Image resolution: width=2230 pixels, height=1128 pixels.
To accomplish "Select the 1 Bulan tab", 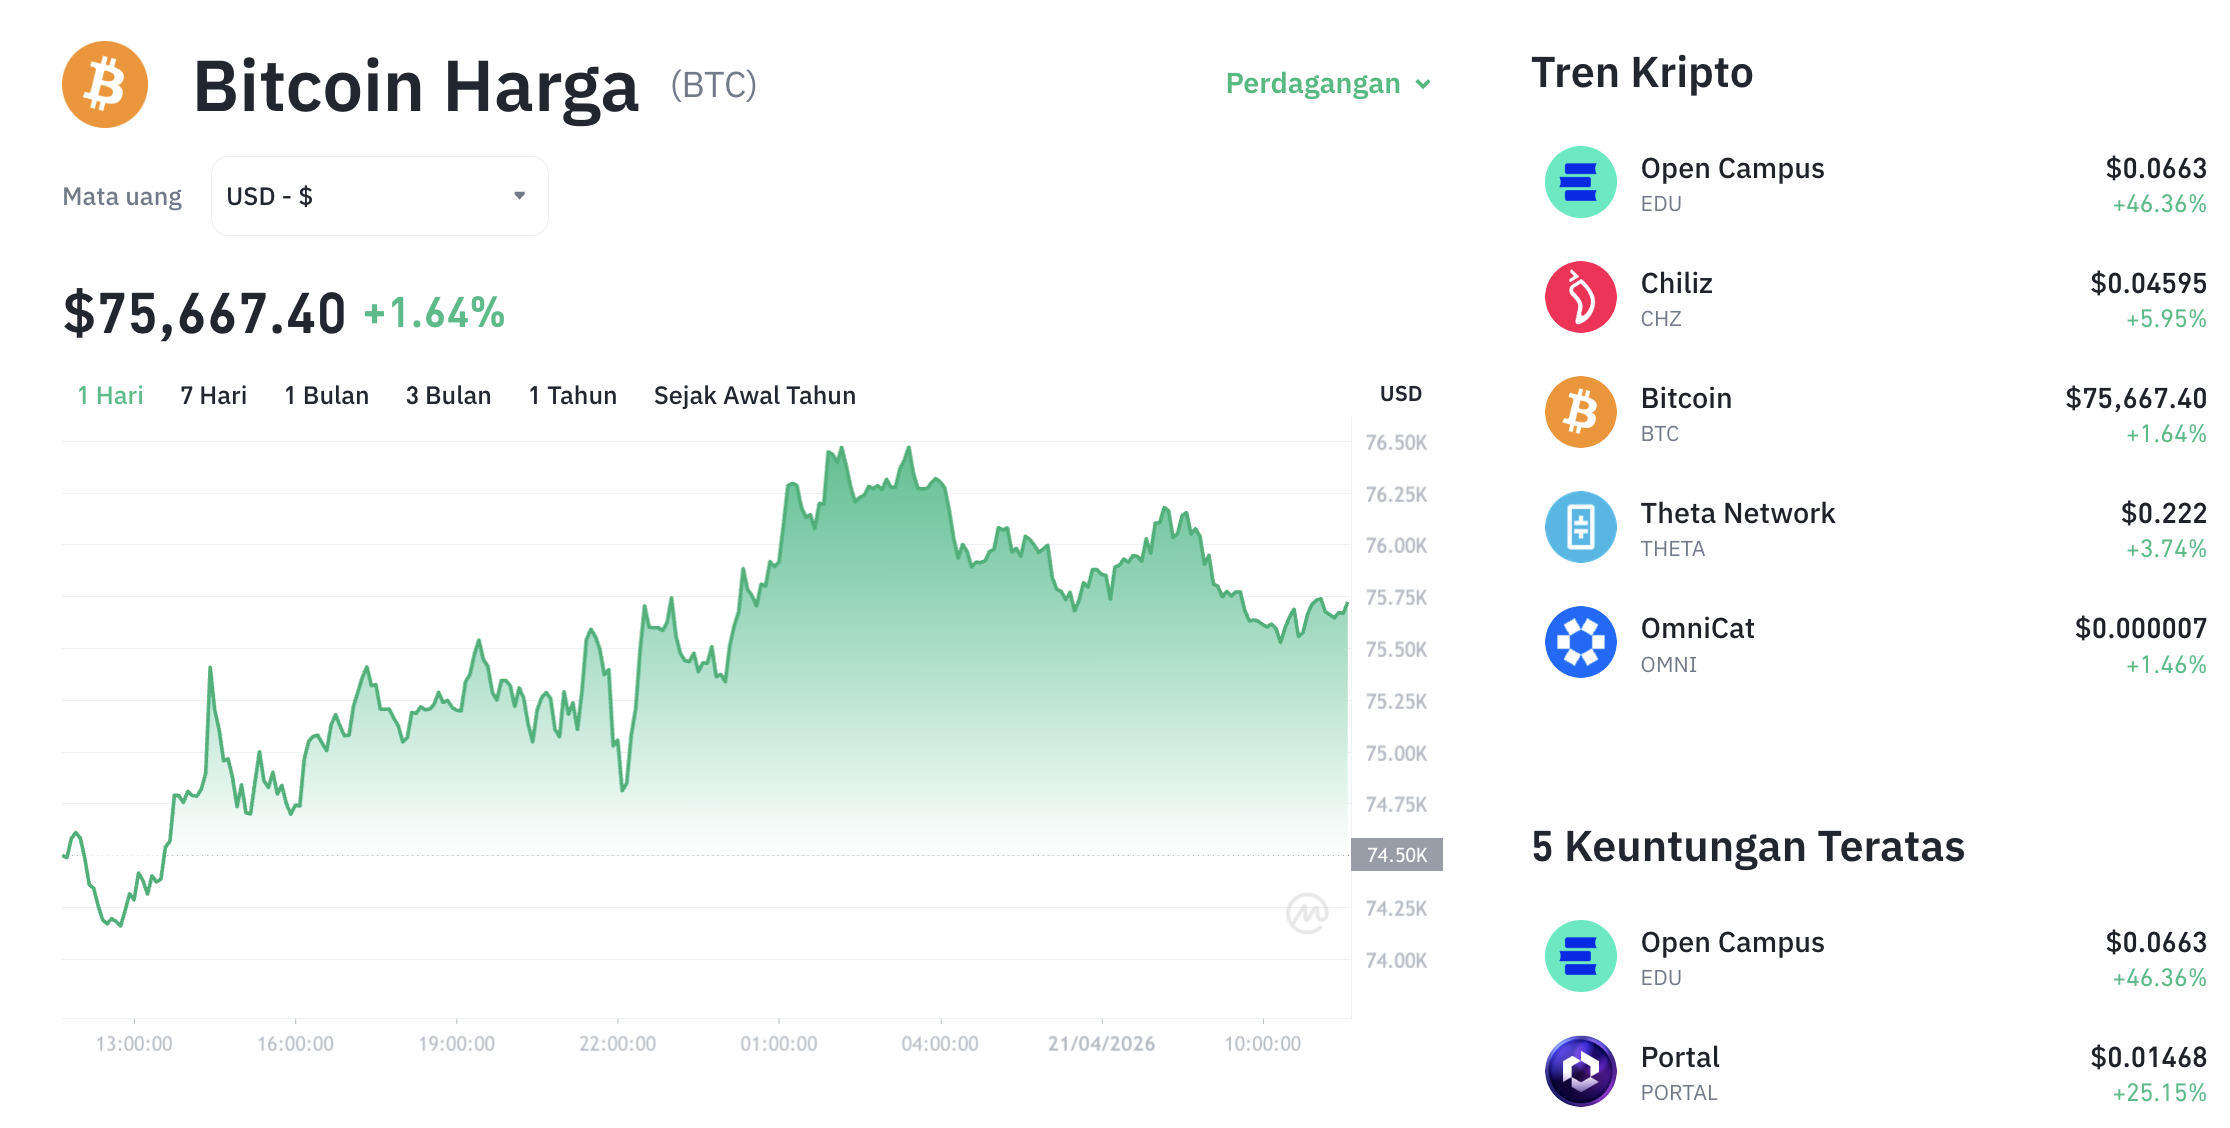I will (326, 395).
